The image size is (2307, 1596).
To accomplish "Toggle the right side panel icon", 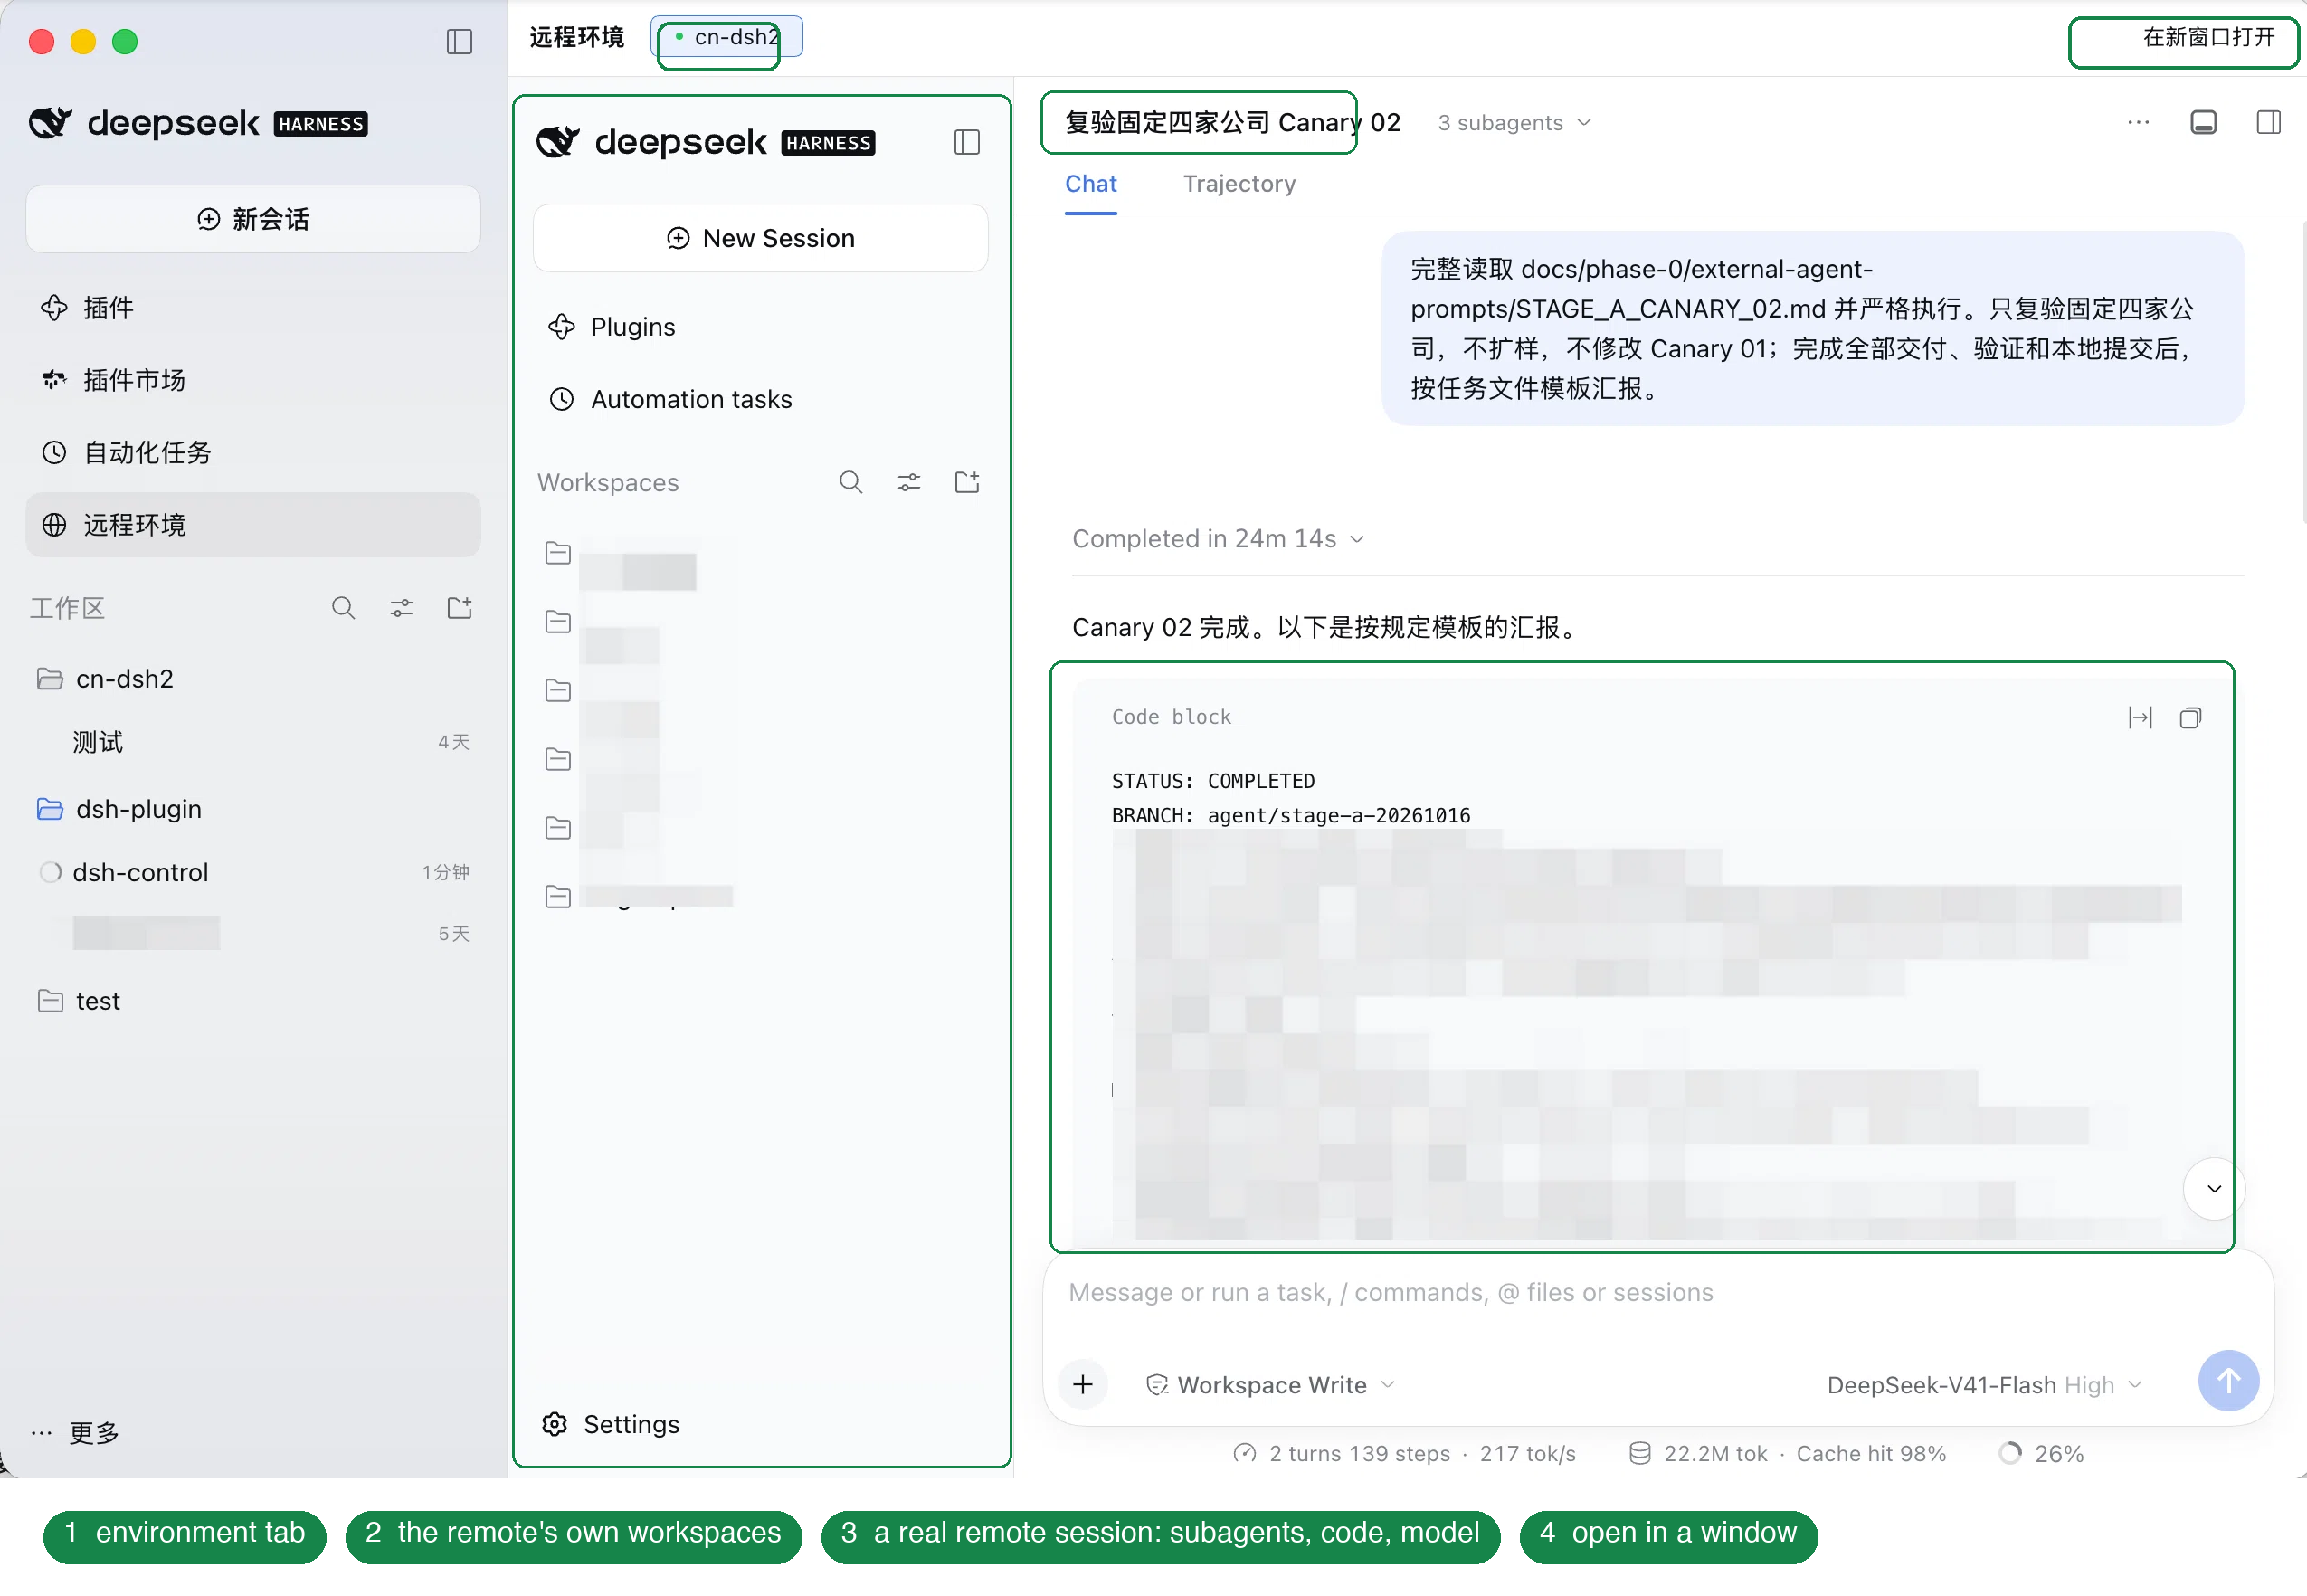I will (2267, 122).
